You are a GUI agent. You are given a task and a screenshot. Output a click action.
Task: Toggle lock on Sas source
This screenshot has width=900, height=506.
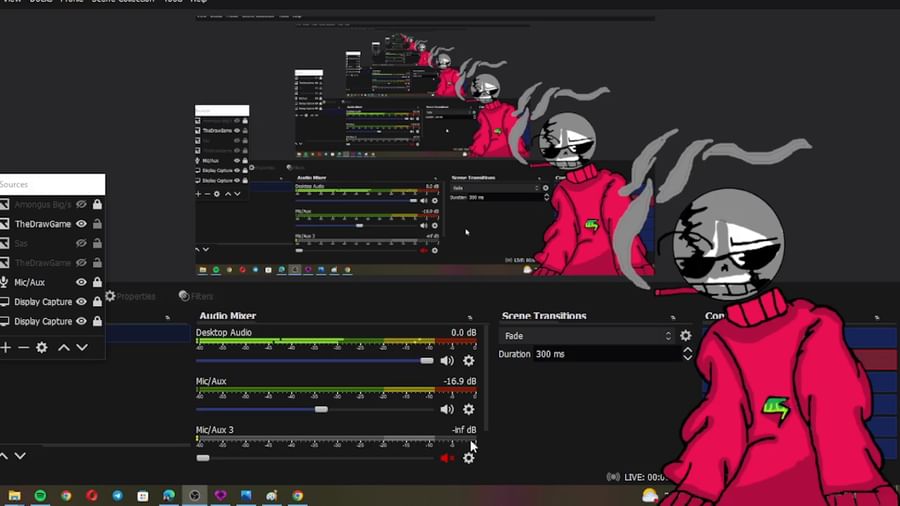point(98,243)
